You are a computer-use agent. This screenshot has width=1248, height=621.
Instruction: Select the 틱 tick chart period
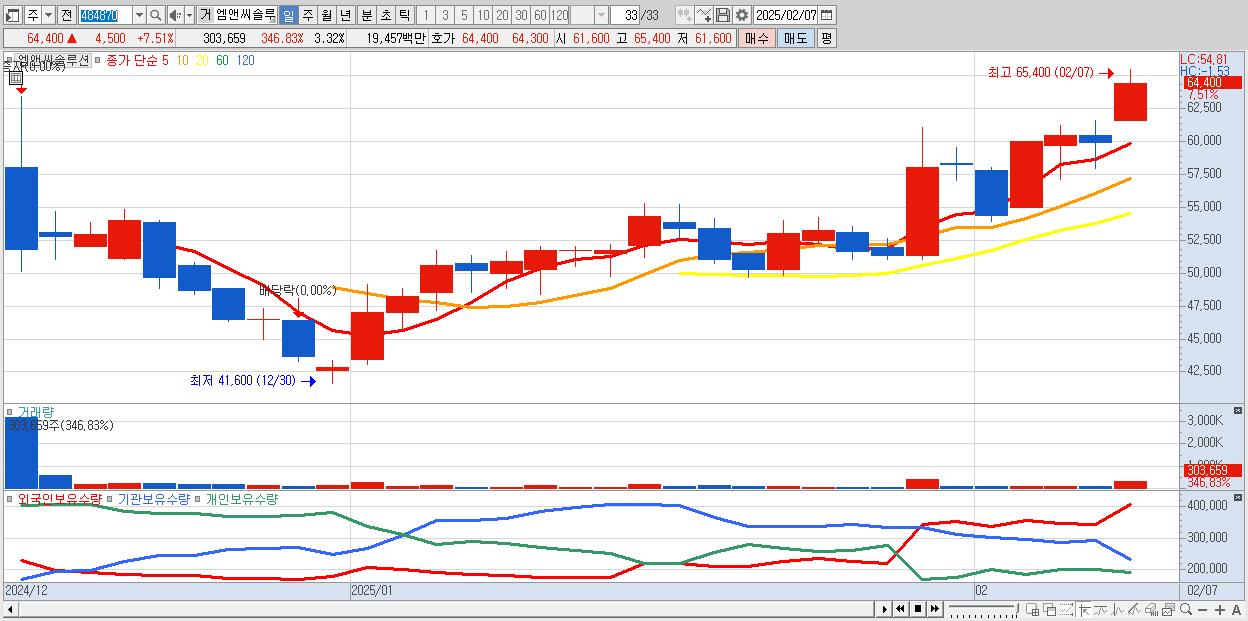coord(404,15)
